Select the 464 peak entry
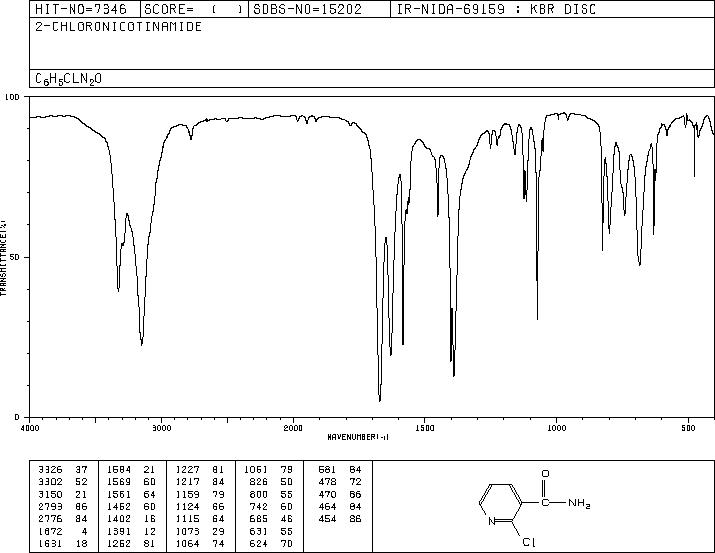This screenshot has width=715, height=553. tap(340, 506)
